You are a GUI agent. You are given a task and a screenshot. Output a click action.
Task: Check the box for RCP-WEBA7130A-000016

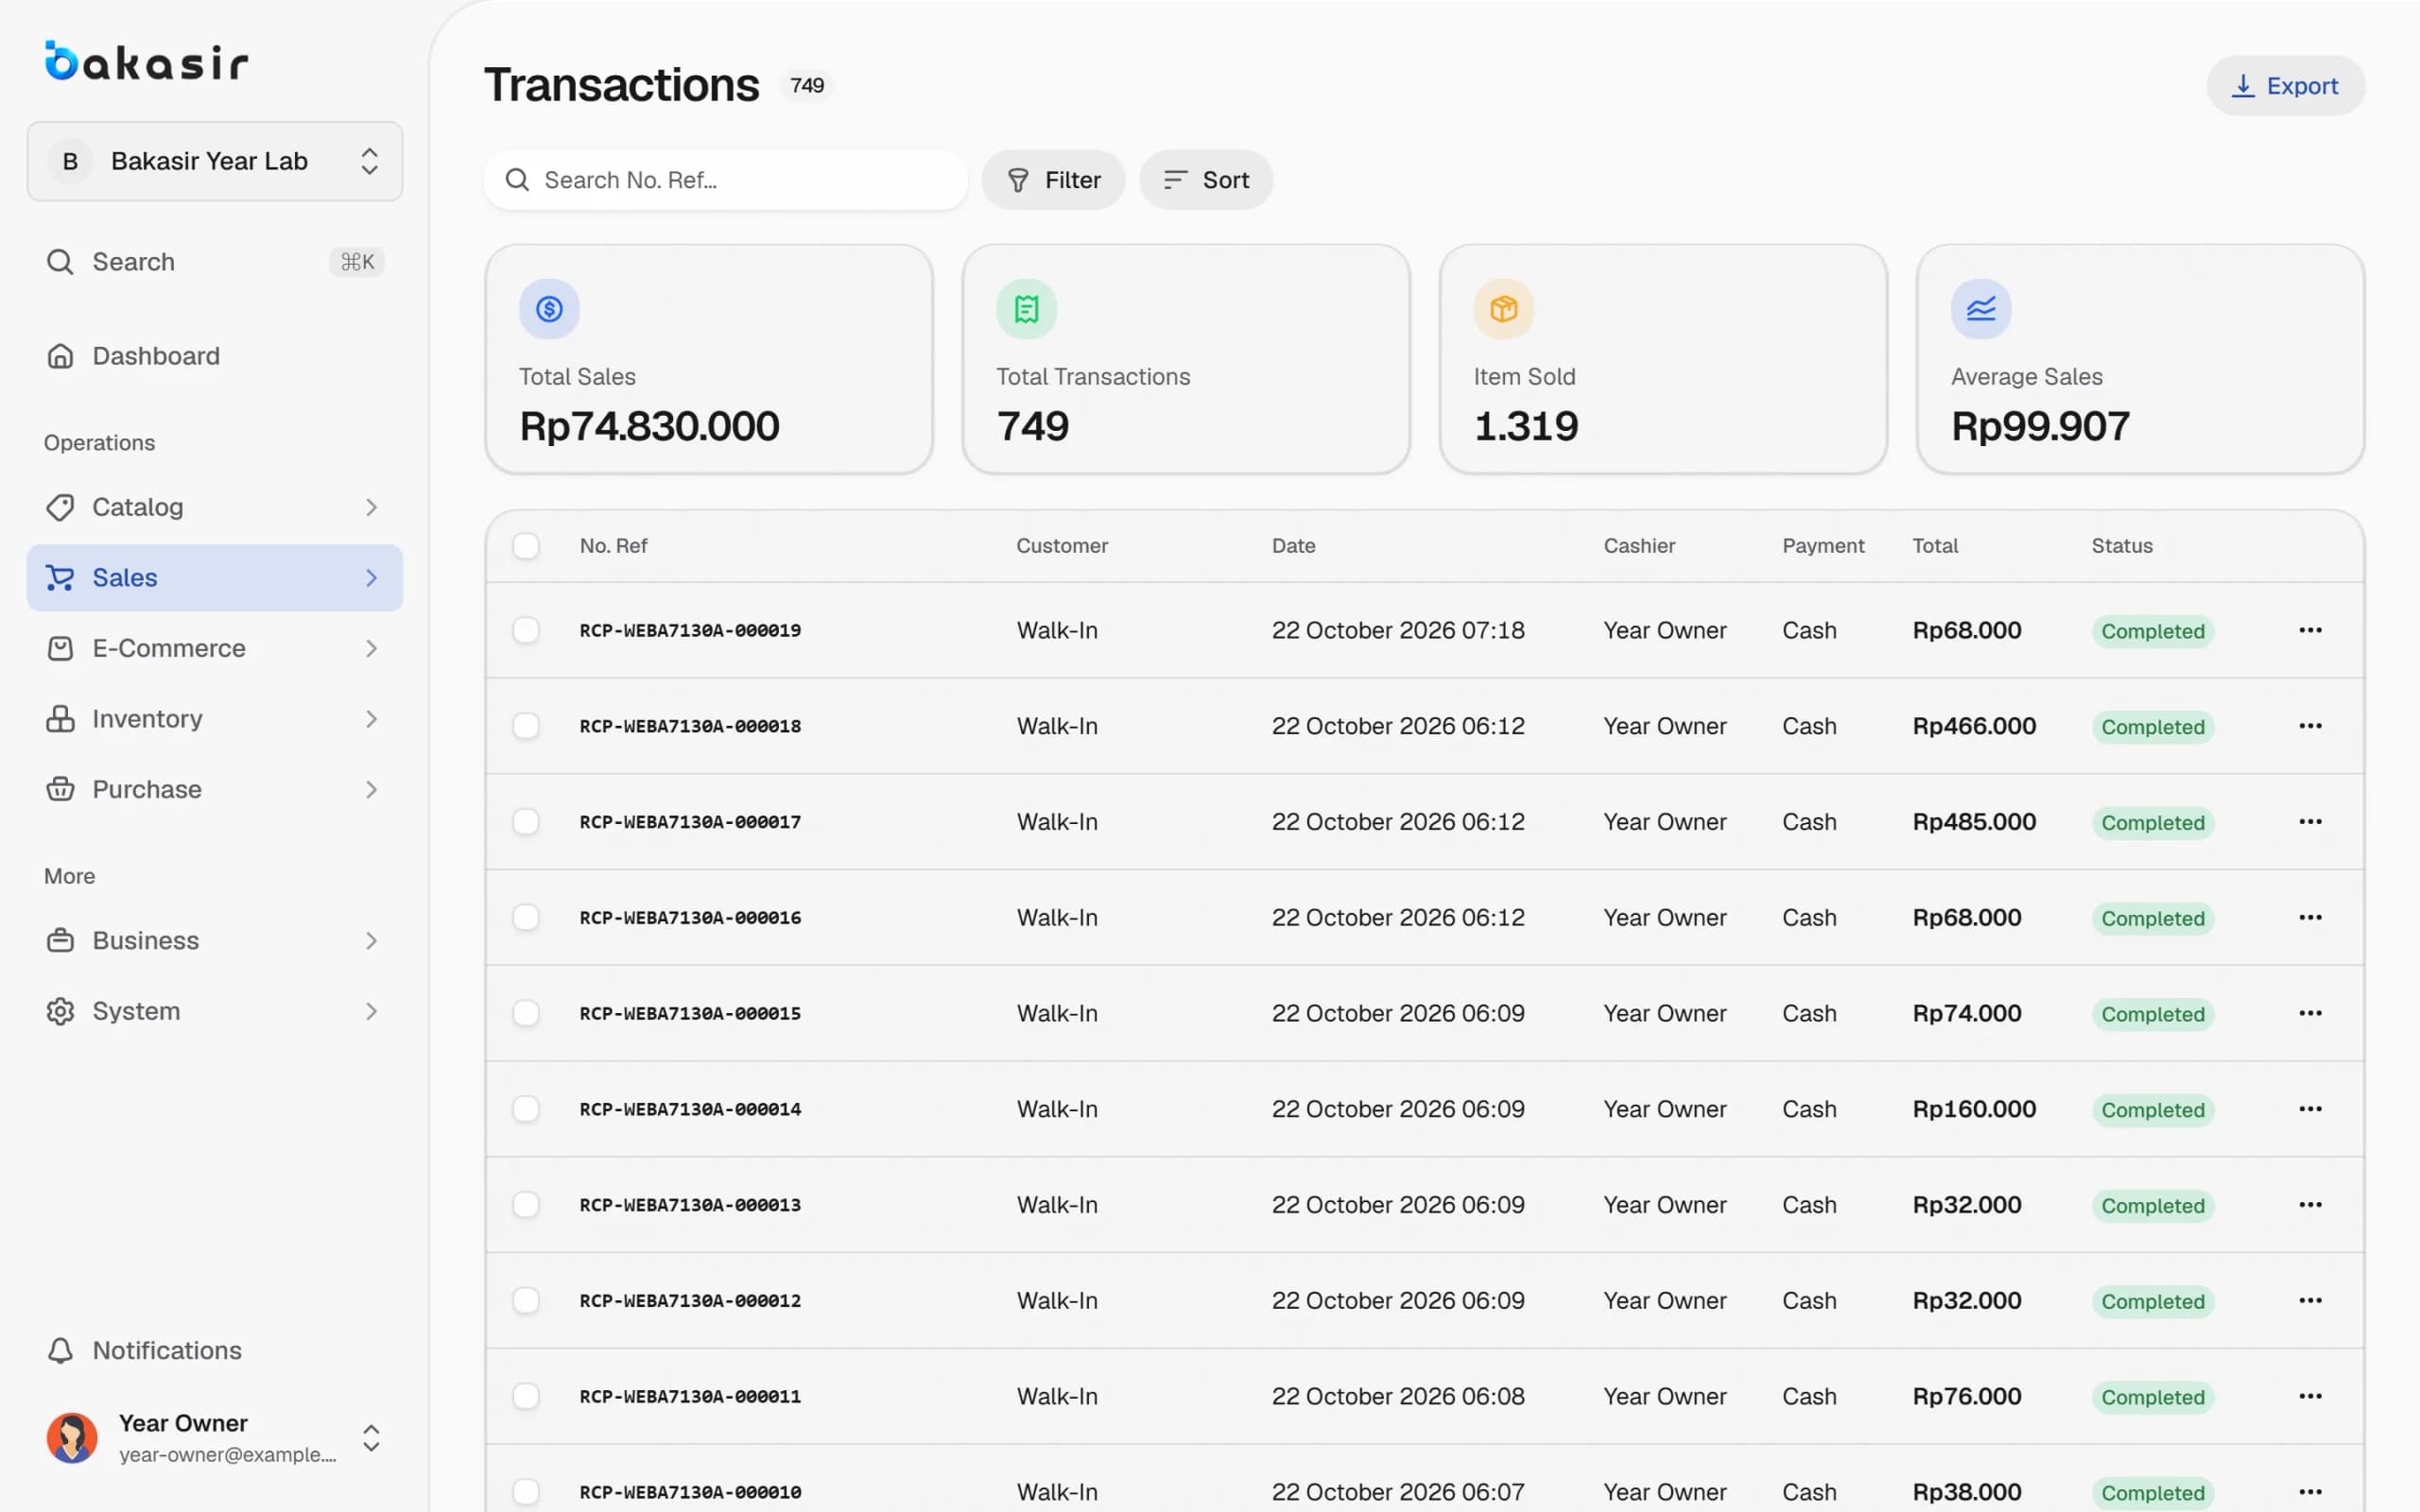pyautogui.click(x=526, y=917)
